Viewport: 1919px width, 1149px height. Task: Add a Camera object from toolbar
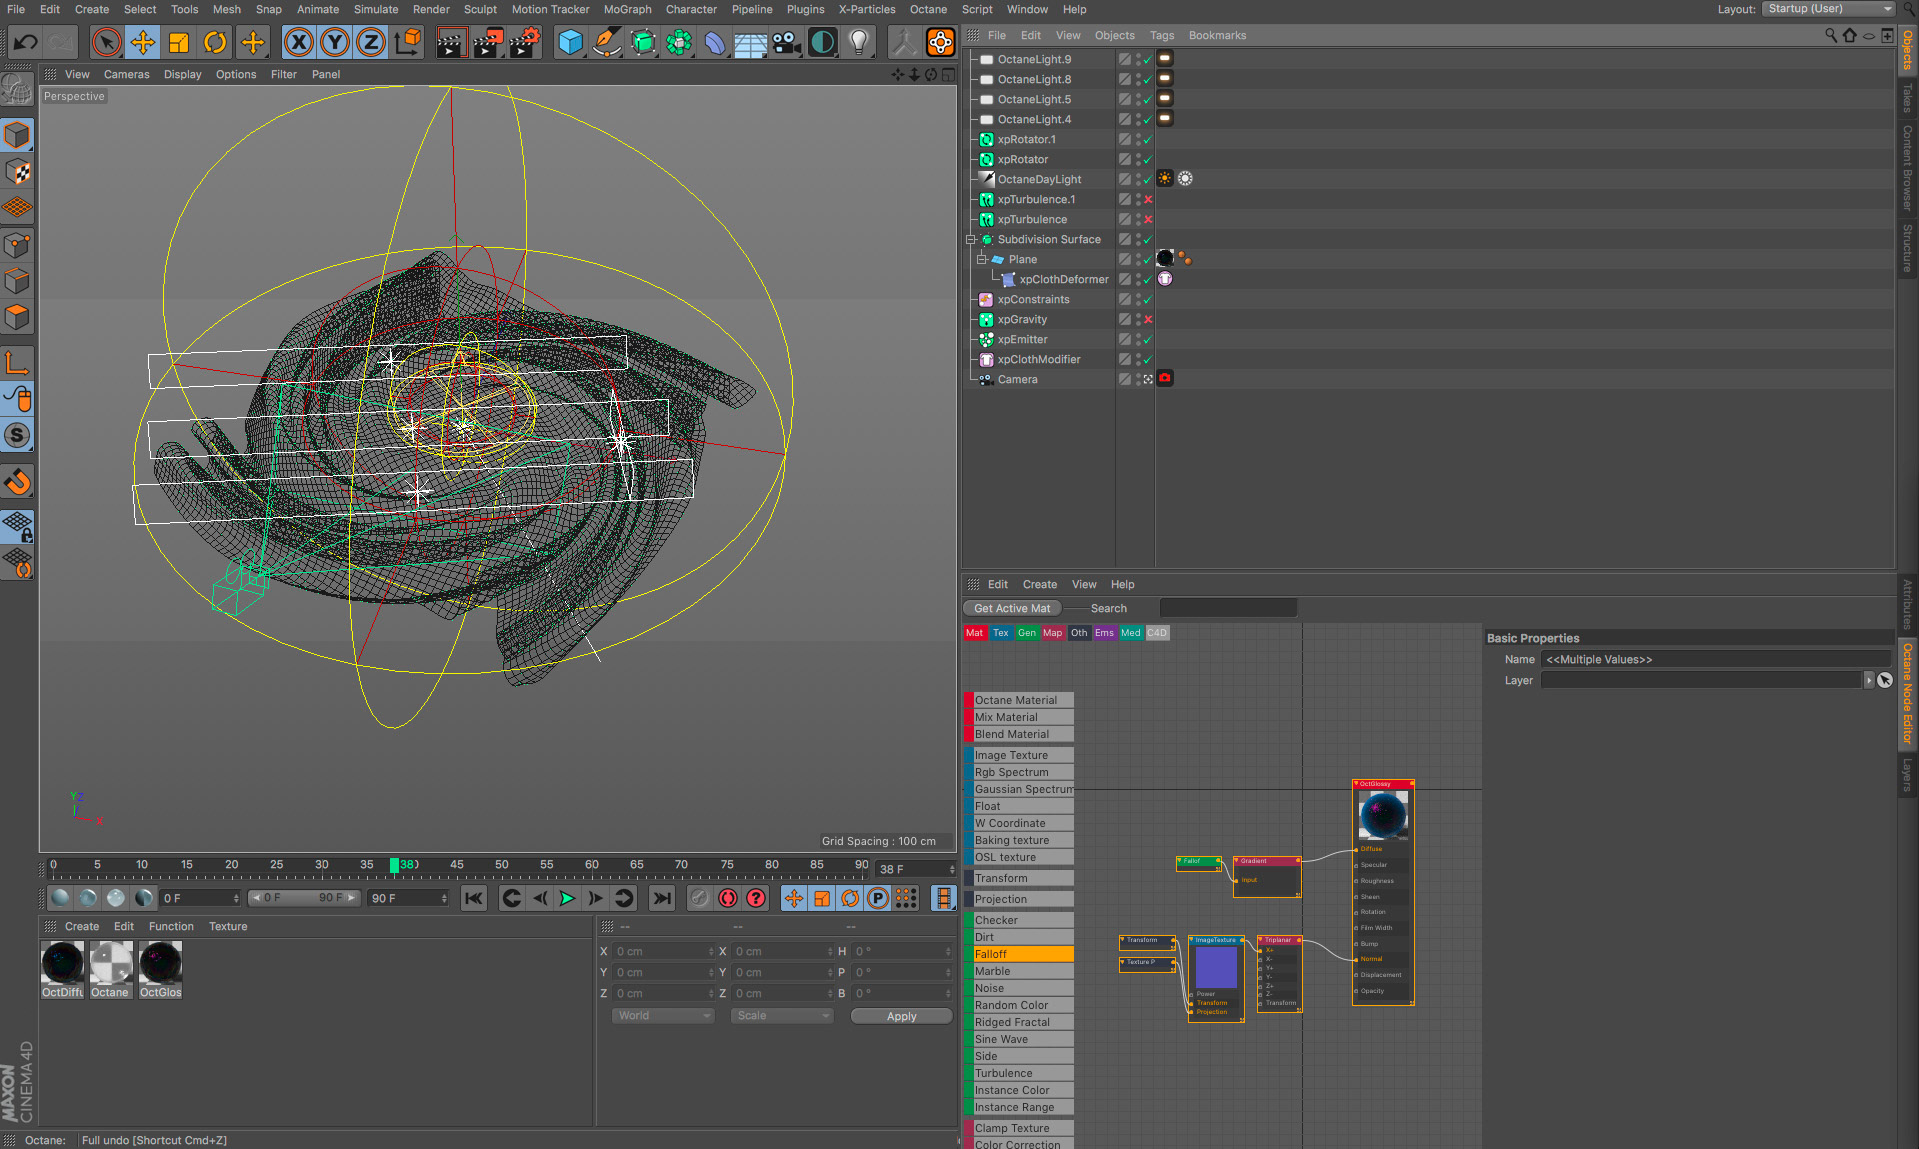pos(786,42)
